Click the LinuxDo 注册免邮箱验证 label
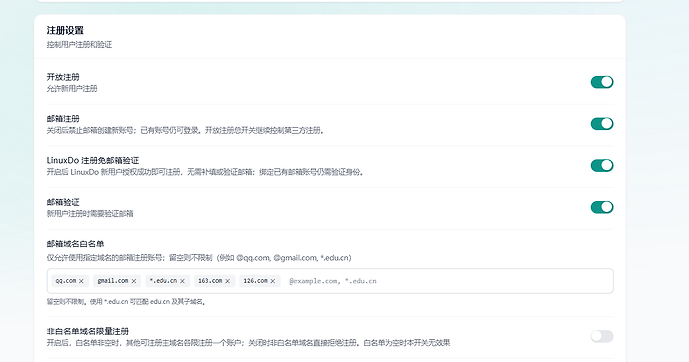This screenshot has width=689, height=362. pos(93,161)
